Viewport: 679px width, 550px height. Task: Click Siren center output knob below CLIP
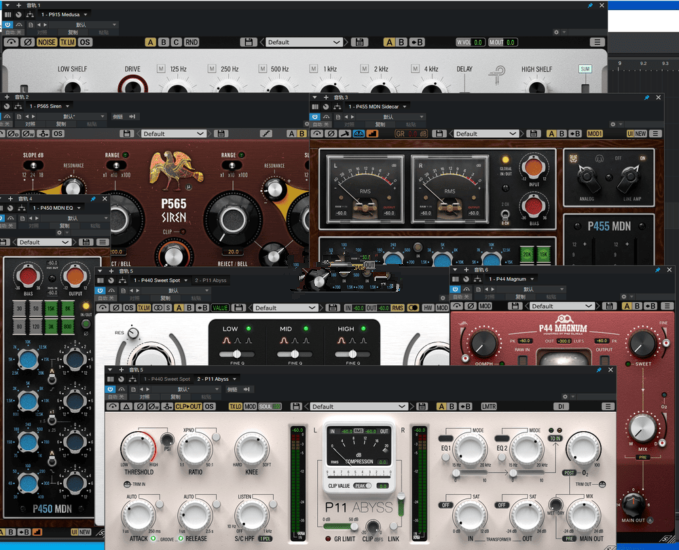coord(174,256)
